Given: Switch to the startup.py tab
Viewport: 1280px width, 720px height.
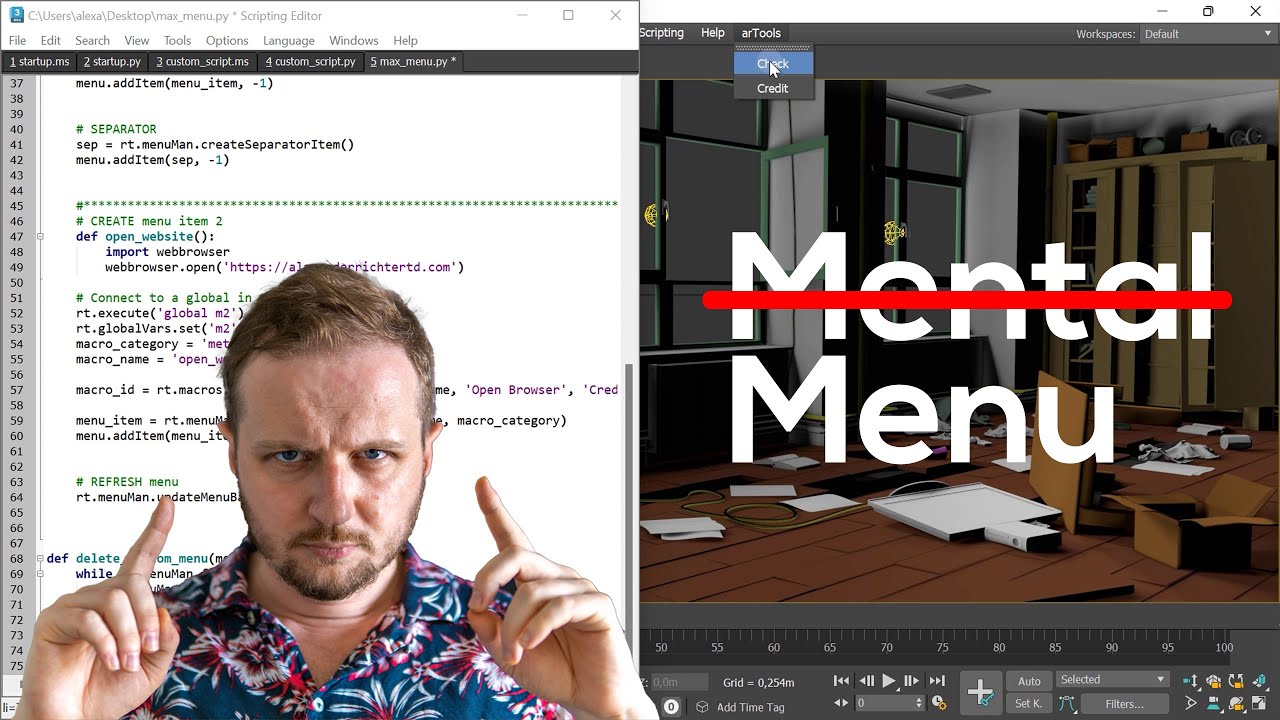Looking at the screenshot, I should coord(112,61).
